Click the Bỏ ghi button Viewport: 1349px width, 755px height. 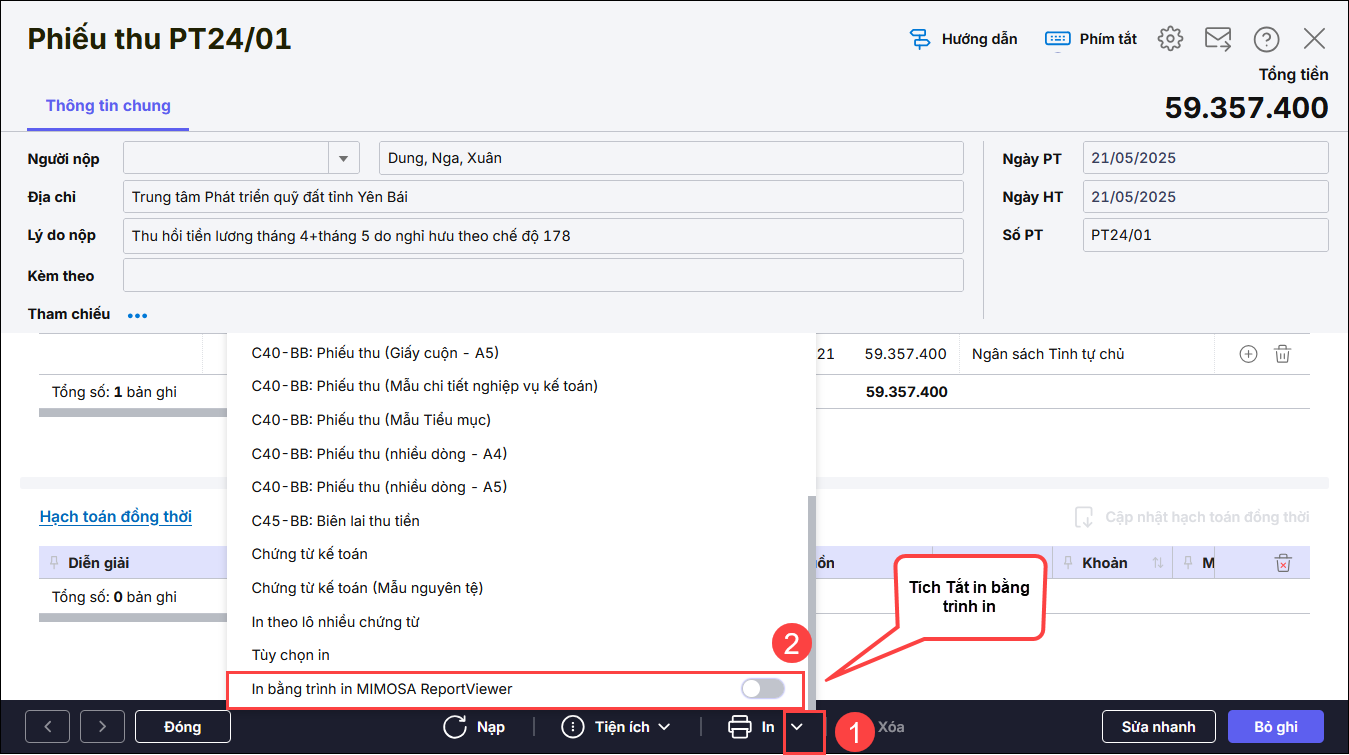(x=1275, y=727)
